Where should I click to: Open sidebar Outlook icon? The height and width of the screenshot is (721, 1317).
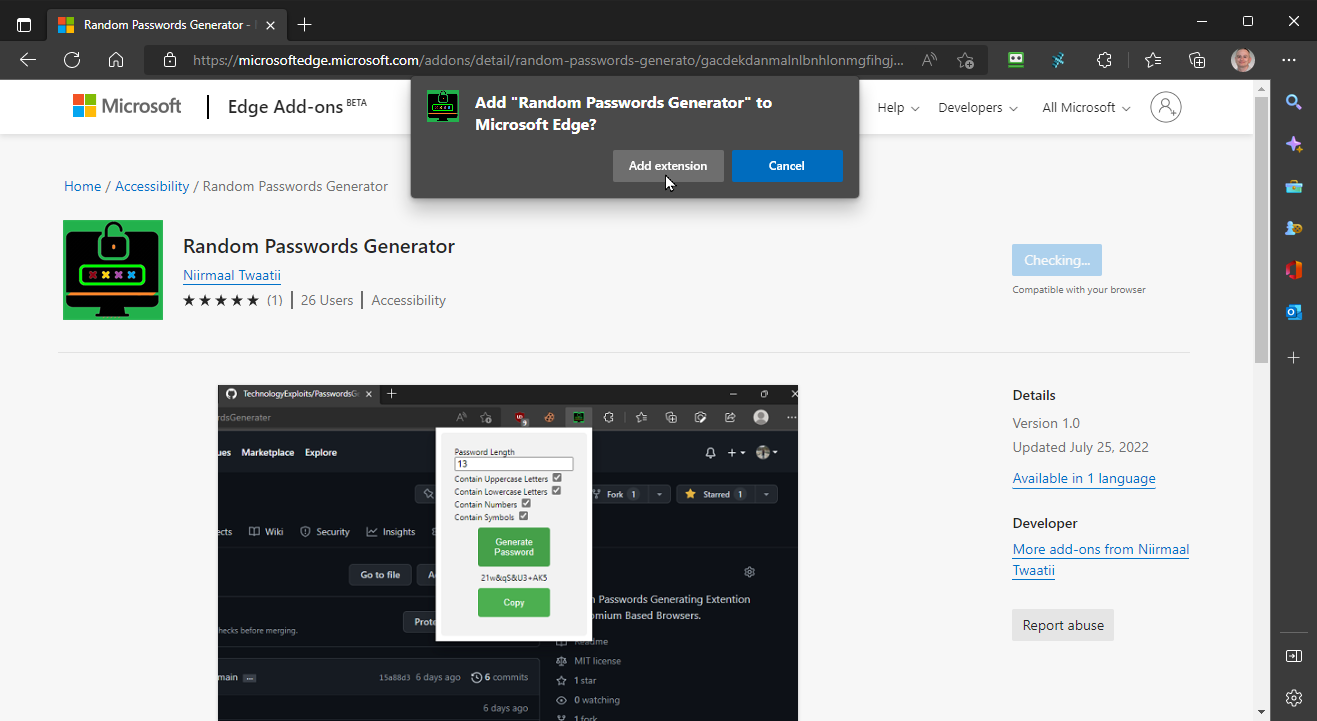[x=1293, y=312]
